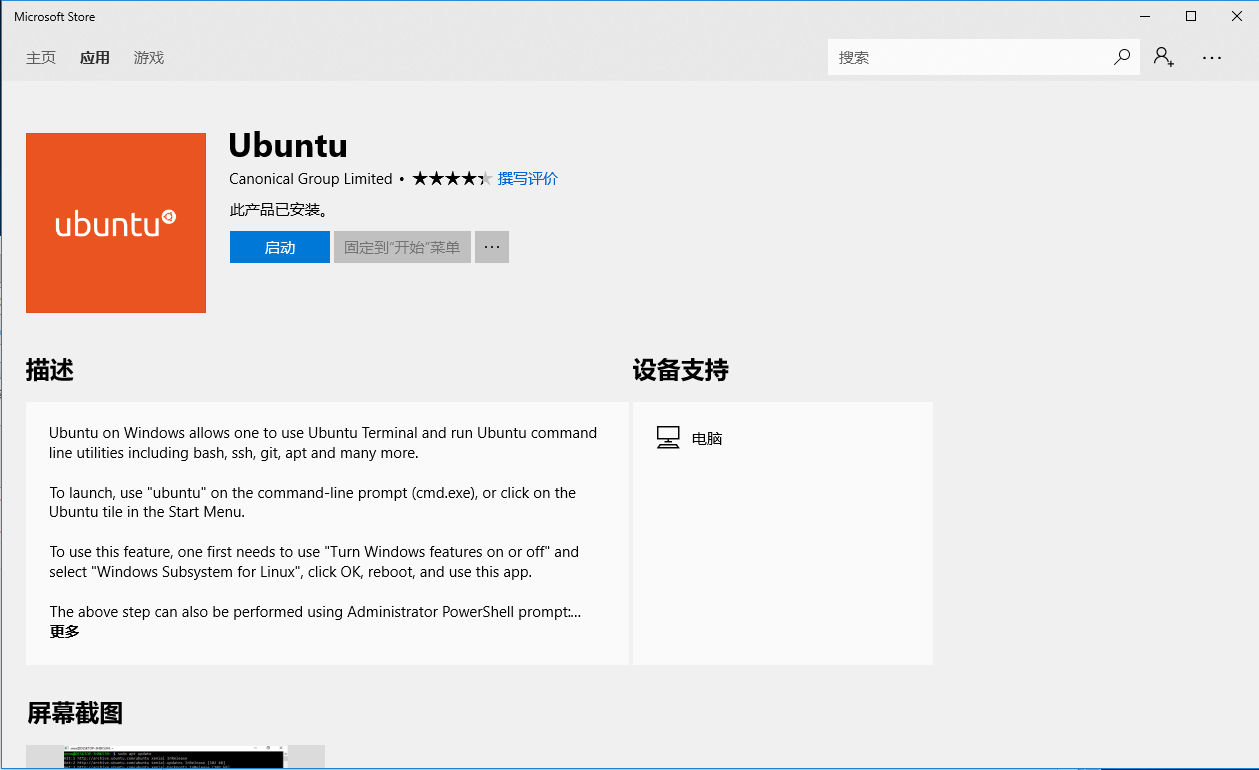Open the terminal screenshot thumbnail
Screen dimensions: 1259x770
click(x=176, y=757)
